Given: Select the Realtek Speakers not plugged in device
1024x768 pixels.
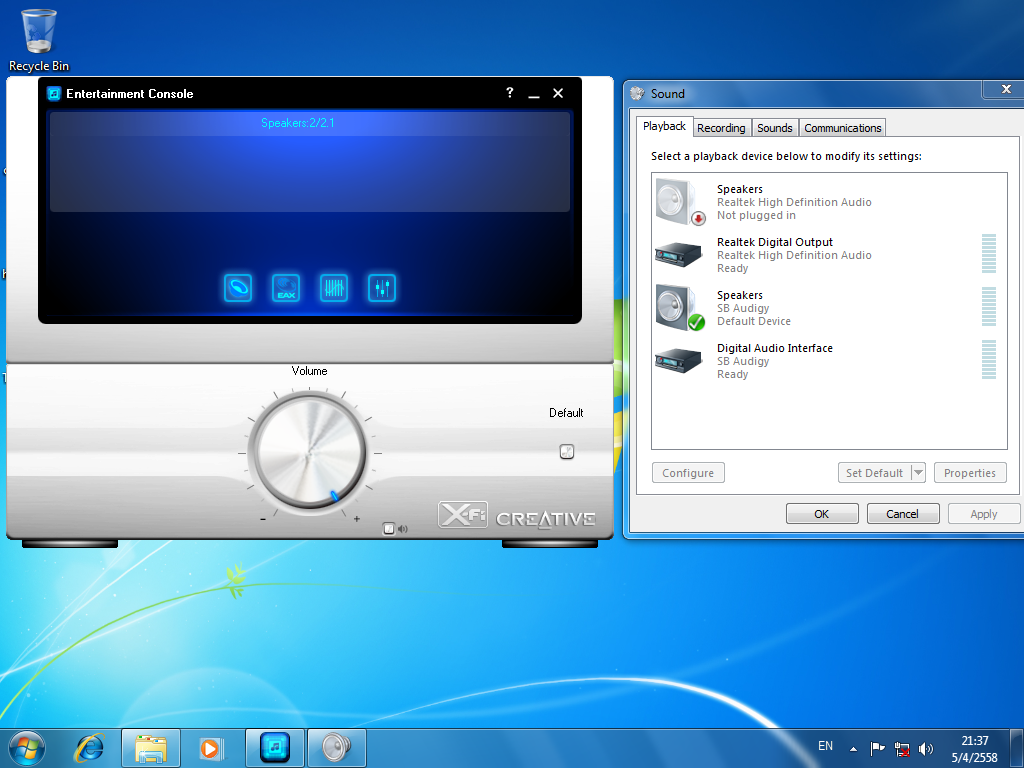Looking at the screenshot, I should coord(829,202).
